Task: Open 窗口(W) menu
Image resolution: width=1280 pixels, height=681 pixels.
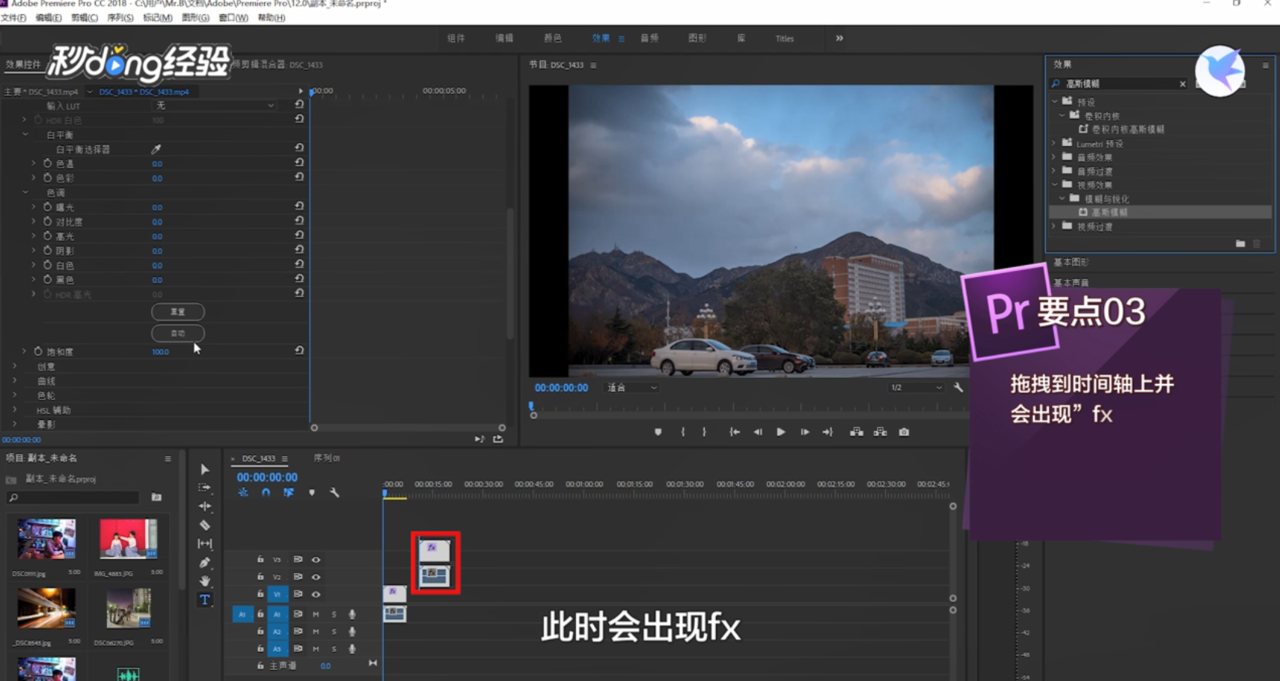Action: pyautogui.click(x=233, y=18)
